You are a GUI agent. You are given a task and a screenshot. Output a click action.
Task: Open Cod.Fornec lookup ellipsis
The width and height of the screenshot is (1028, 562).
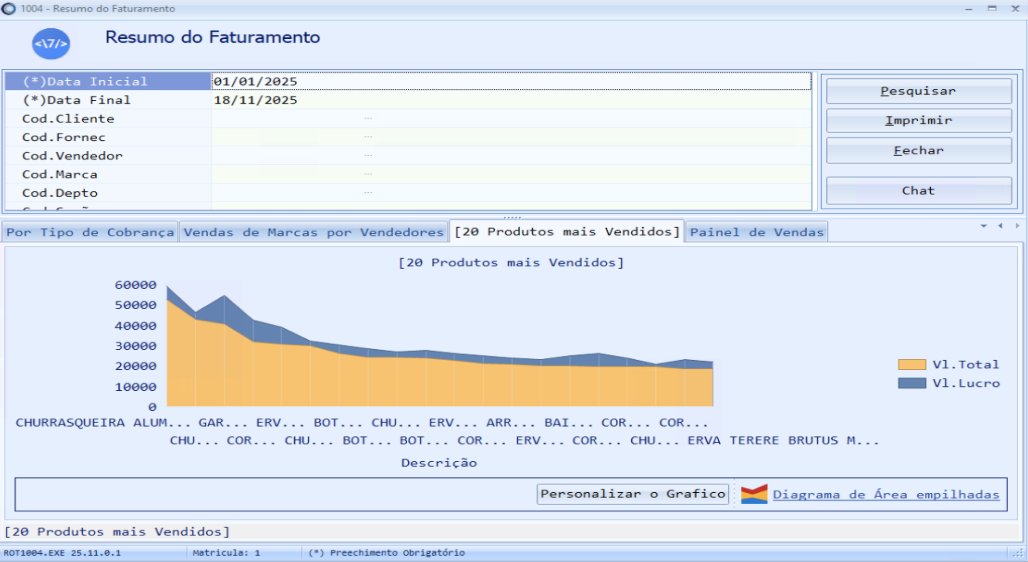click(x=368, y=137)
